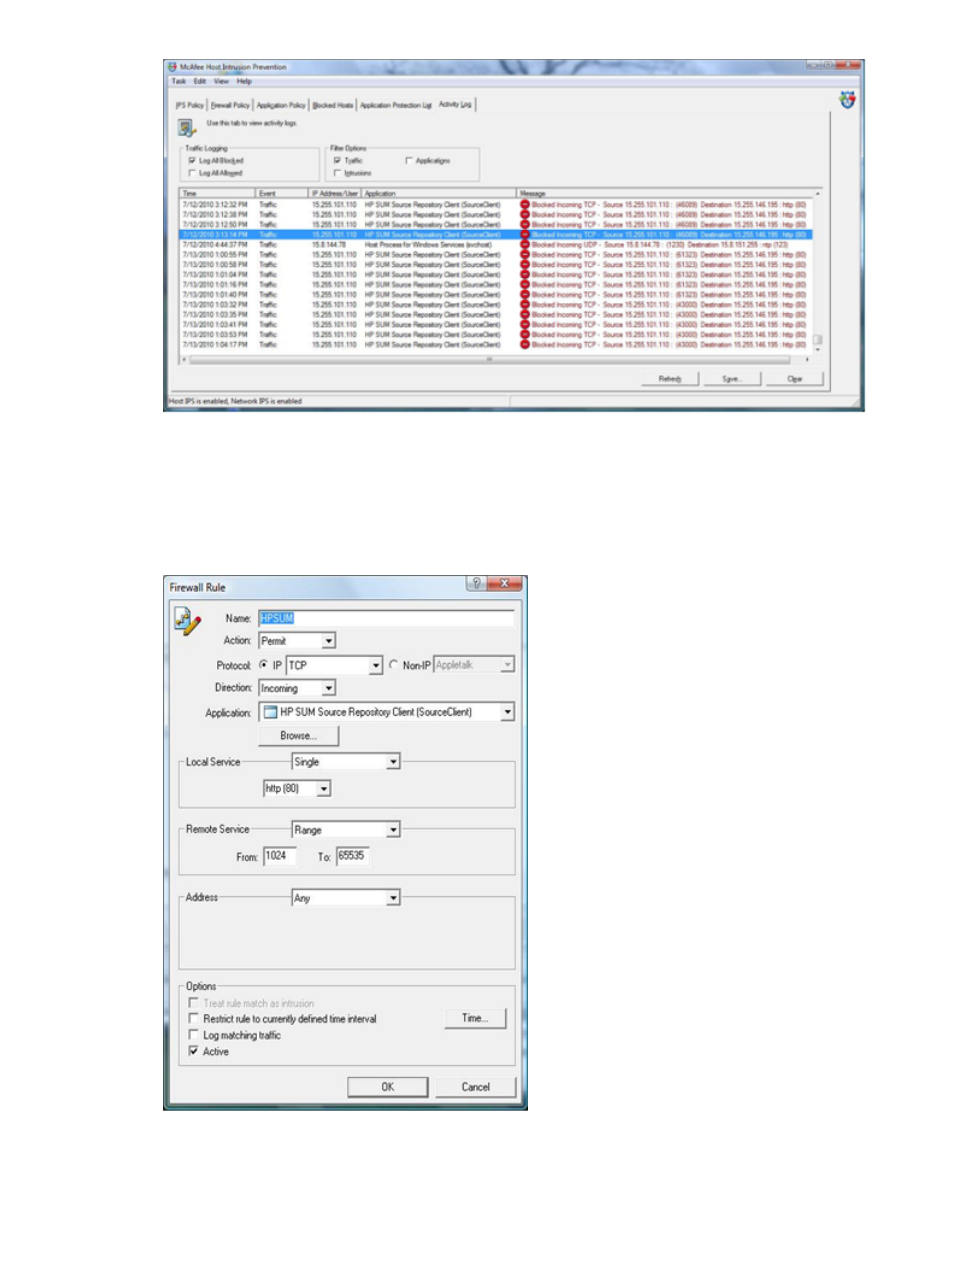Click the To port field 65535
The height and width of the screenshot is (1270, 954).
coord(353,856)
